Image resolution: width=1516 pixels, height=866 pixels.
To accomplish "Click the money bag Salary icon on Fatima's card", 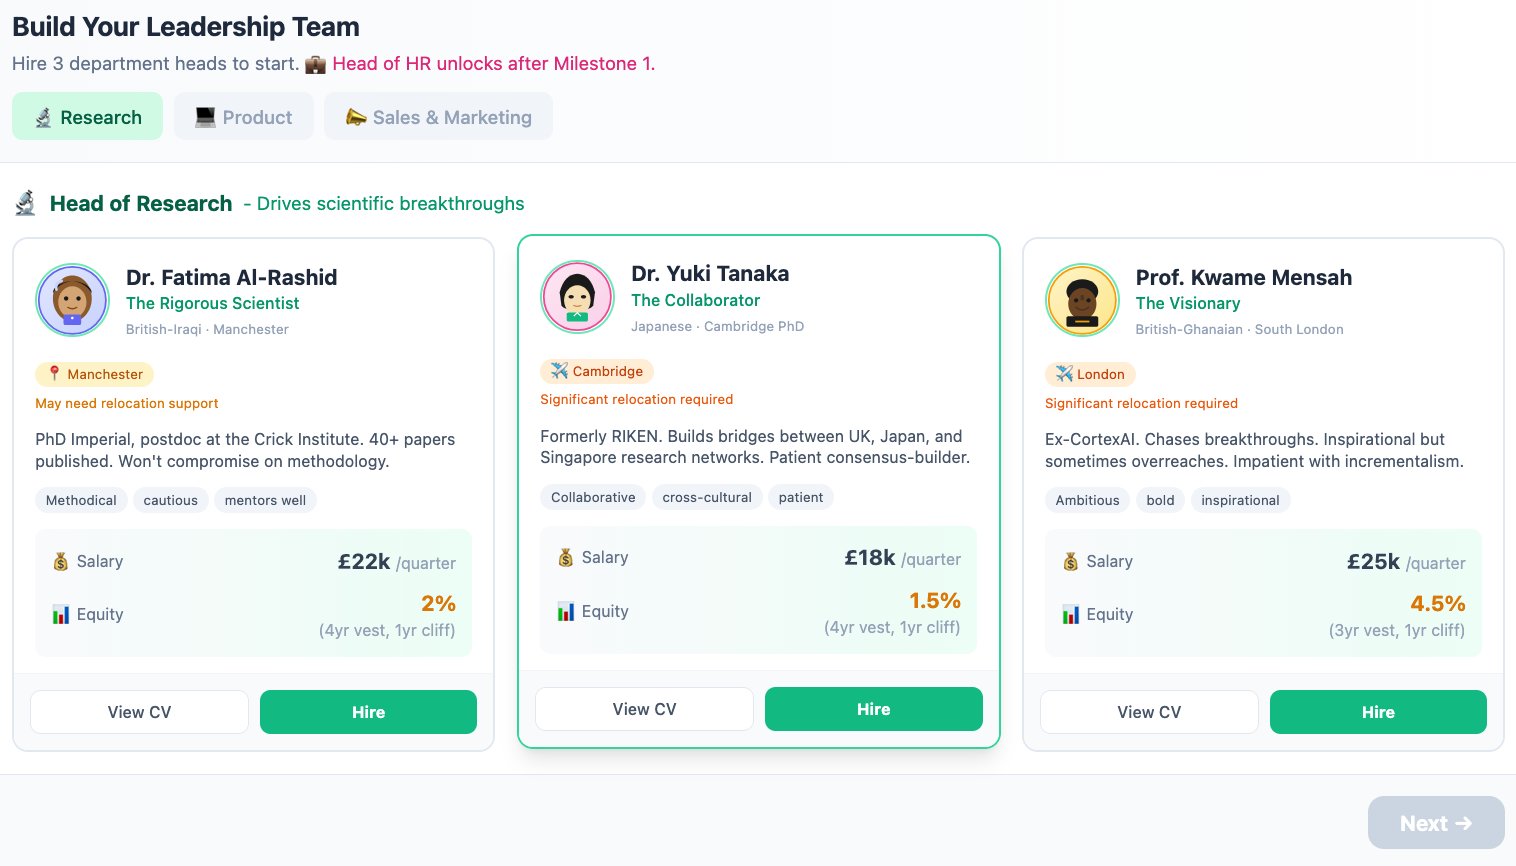I will (61, 562).
